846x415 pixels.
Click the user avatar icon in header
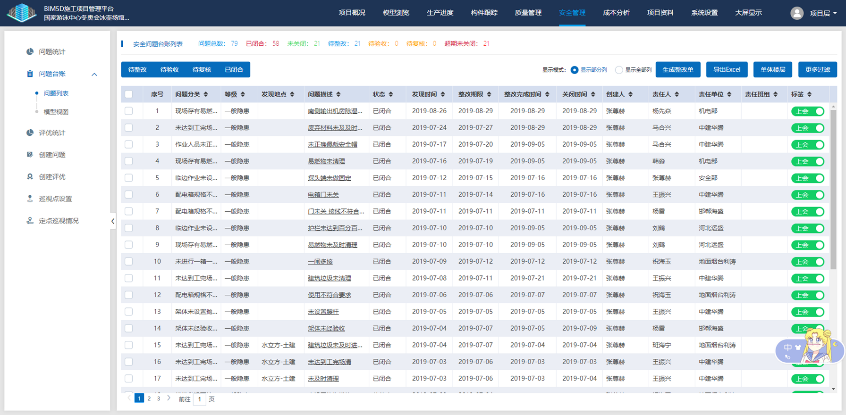pyautogui.click(x=797, y=13)
